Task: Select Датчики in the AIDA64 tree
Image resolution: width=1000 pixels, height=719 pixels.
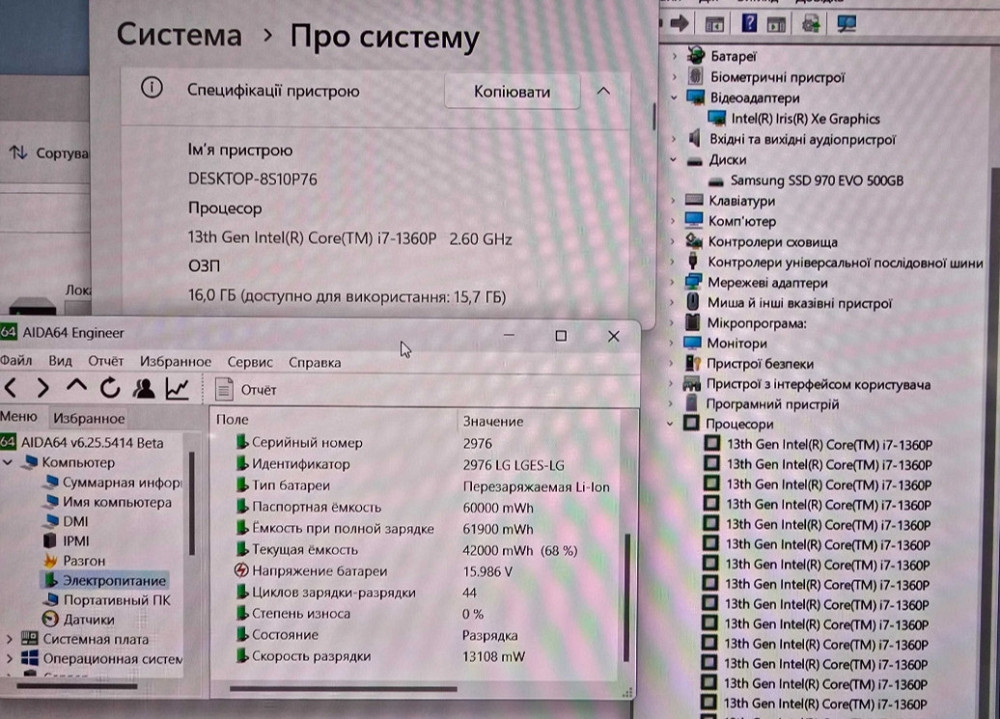Action: click(x=88, y=619)
